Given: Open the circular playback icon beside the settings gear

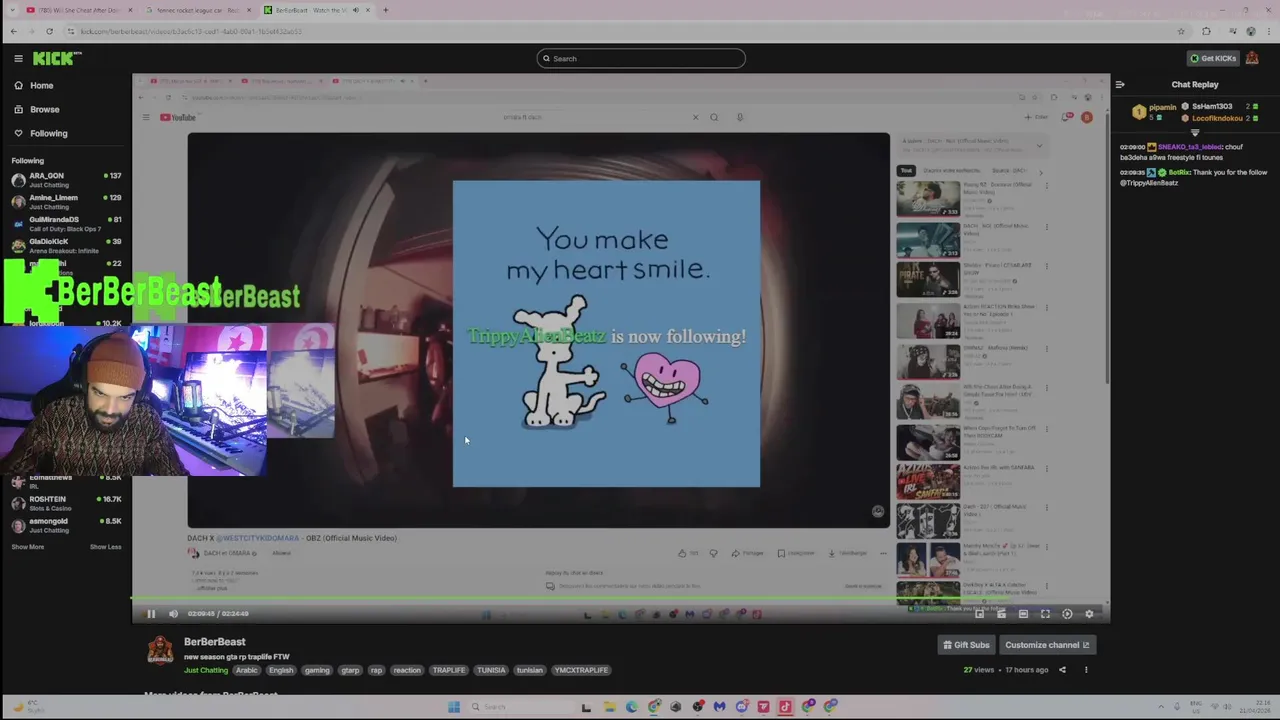Looking at the screenshot, I should tap(1067, 614).
